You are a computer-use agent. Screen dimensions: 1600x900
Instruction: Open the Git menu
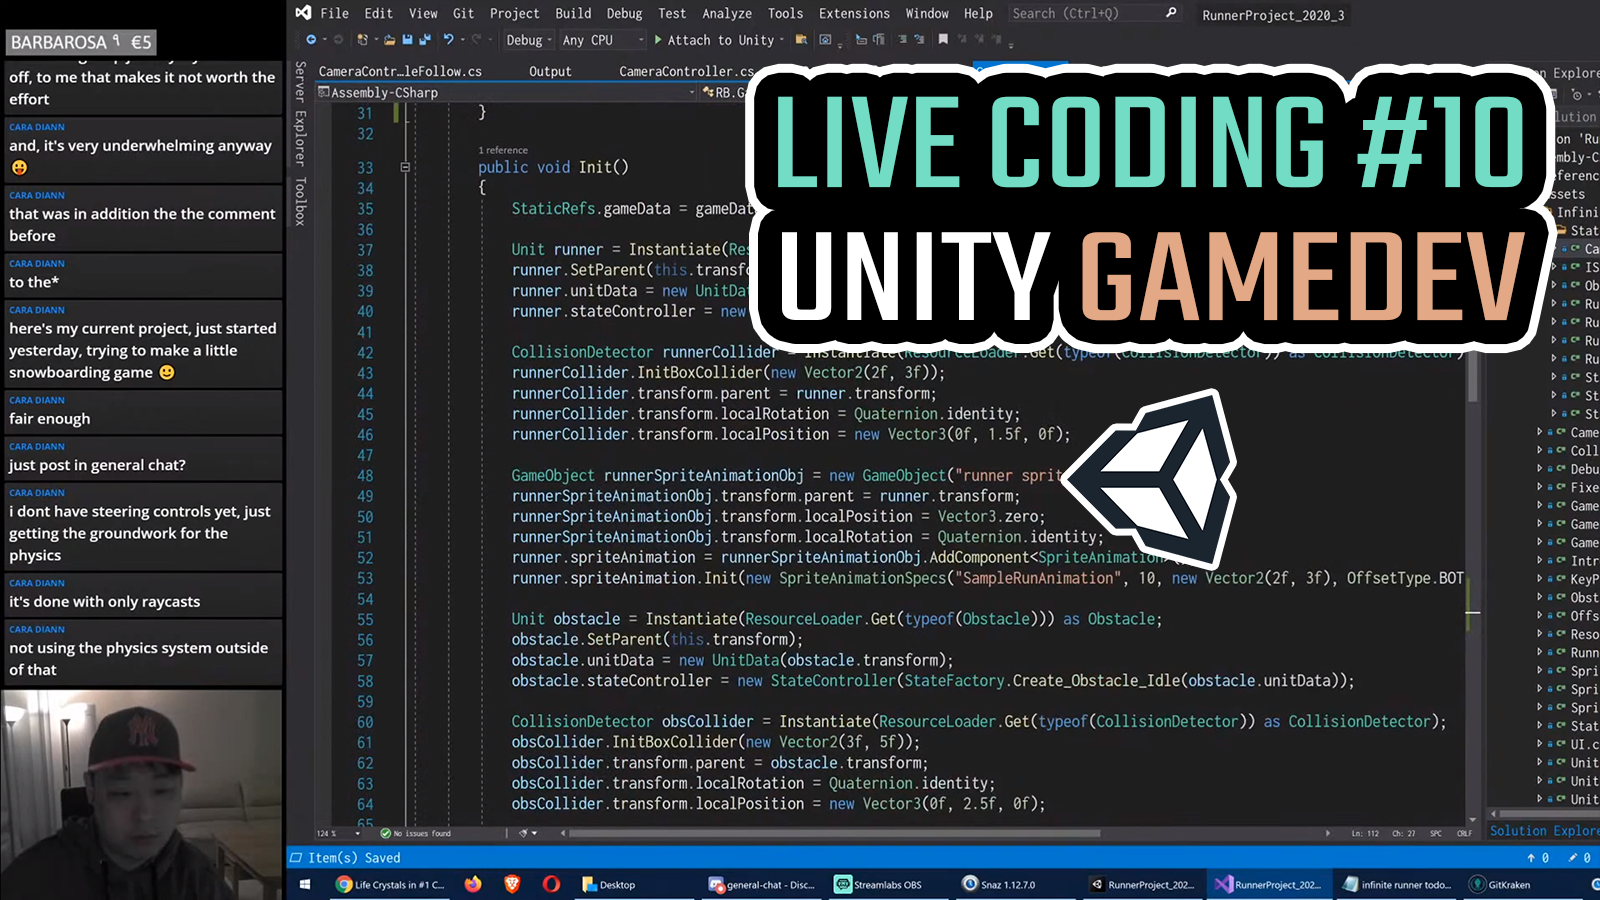point(463,13)
